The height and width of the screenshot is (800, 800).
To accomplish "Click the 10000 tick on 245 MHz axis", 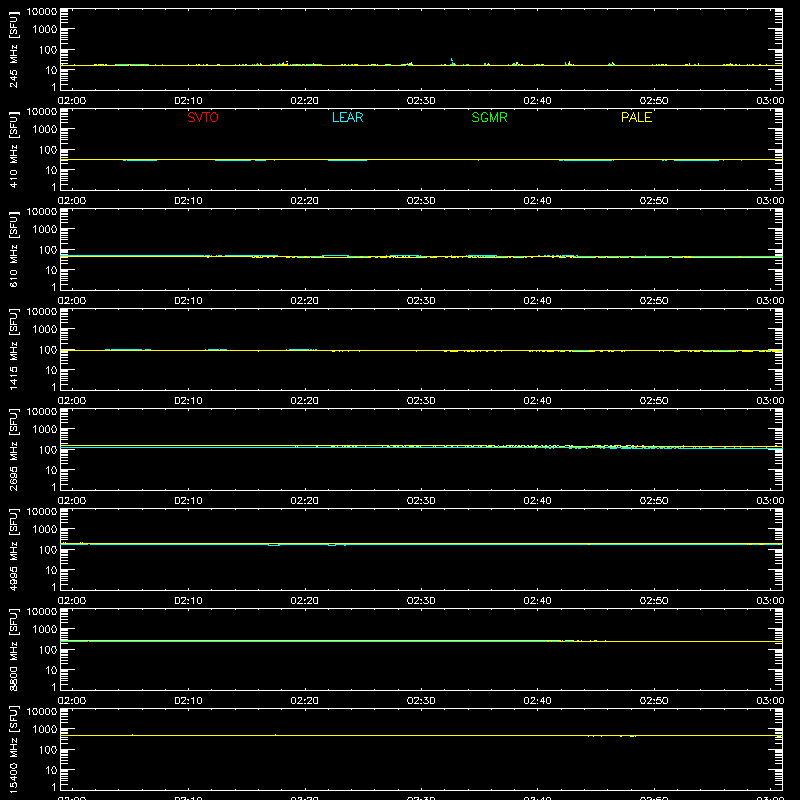I will (42, 12).
